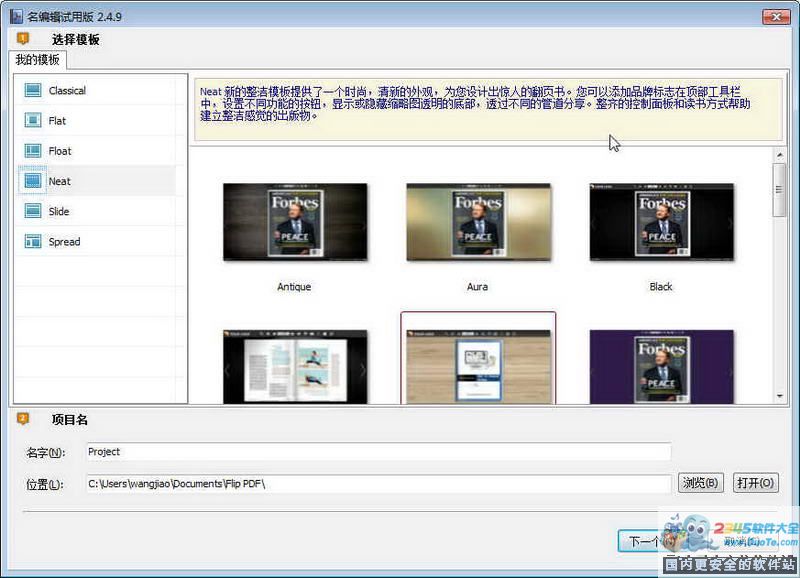Viewport: 800px width, 578px height.
Task: Open the 我的模板 tab
Action: pyautogui.click(x=37, y=60)
